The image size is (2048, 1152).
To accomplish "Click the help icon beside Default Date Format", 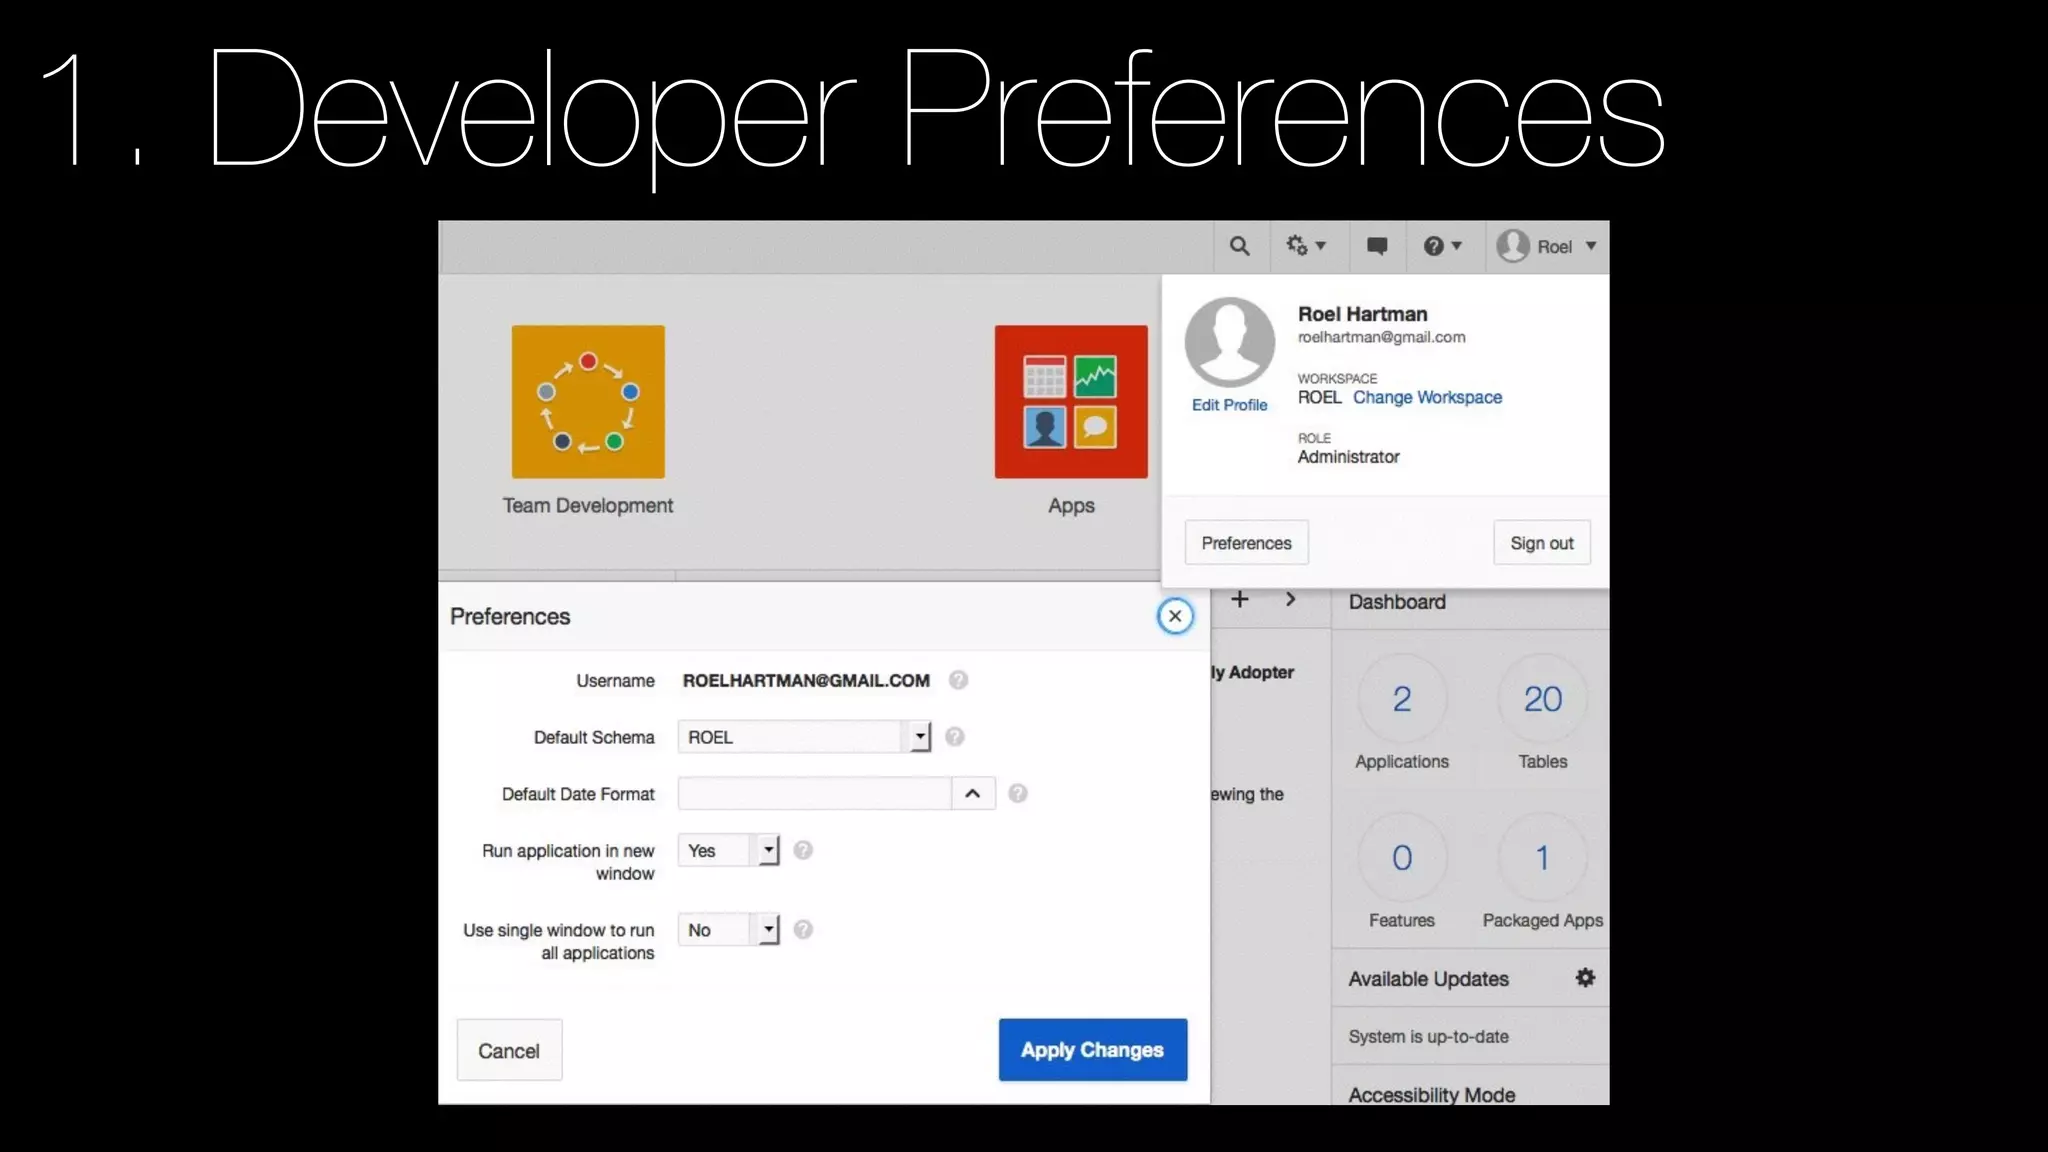I will tap(1018, 794).
